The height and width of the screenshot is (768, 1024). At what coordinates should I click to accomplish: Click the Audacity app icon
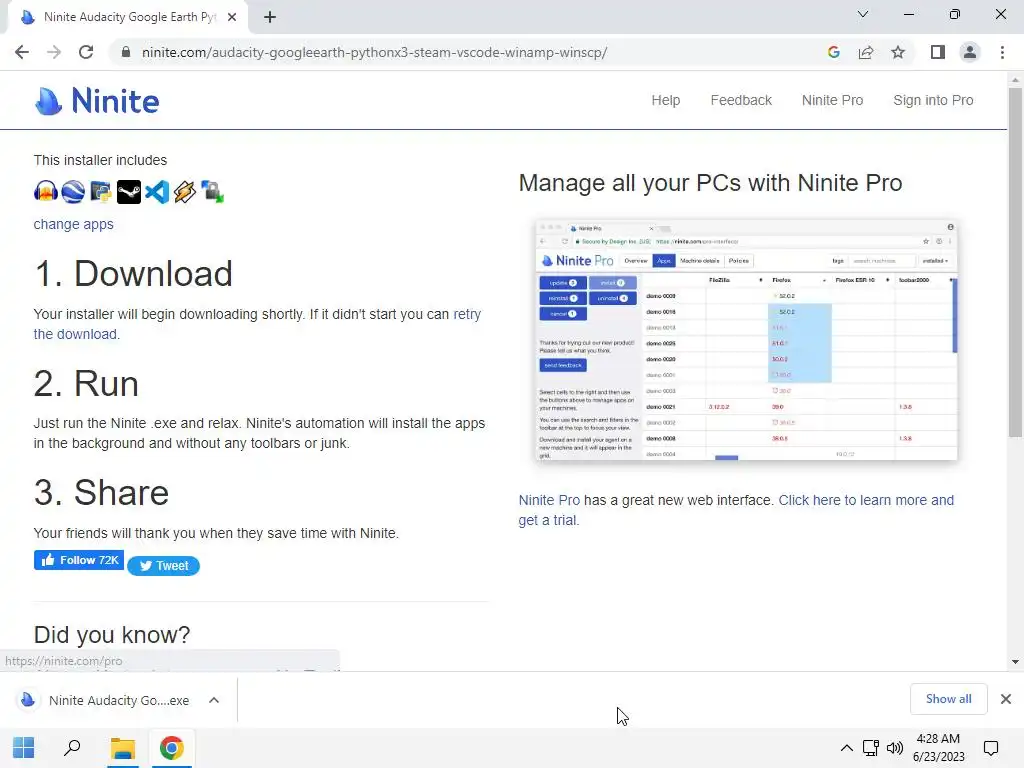tap(46, 192)
